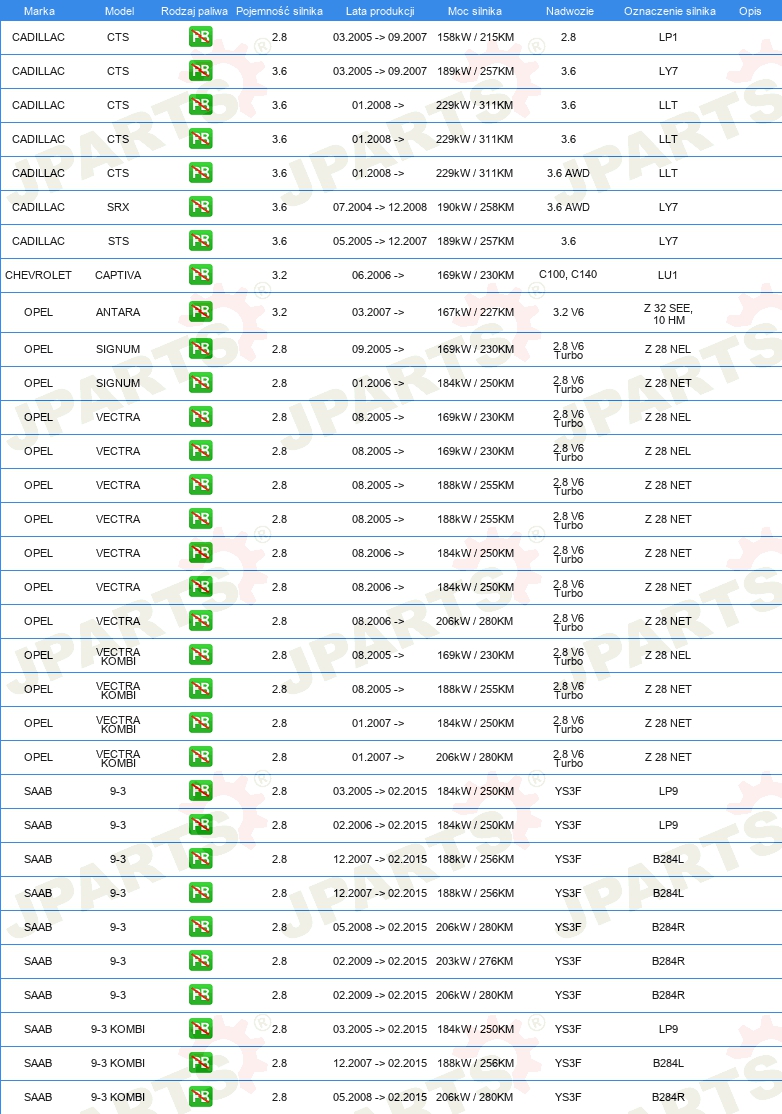Click the fuel icon in the Saab 203kW / 276KM row
Viewport: 782px width, 1114px height.
(x=201, y=961)
